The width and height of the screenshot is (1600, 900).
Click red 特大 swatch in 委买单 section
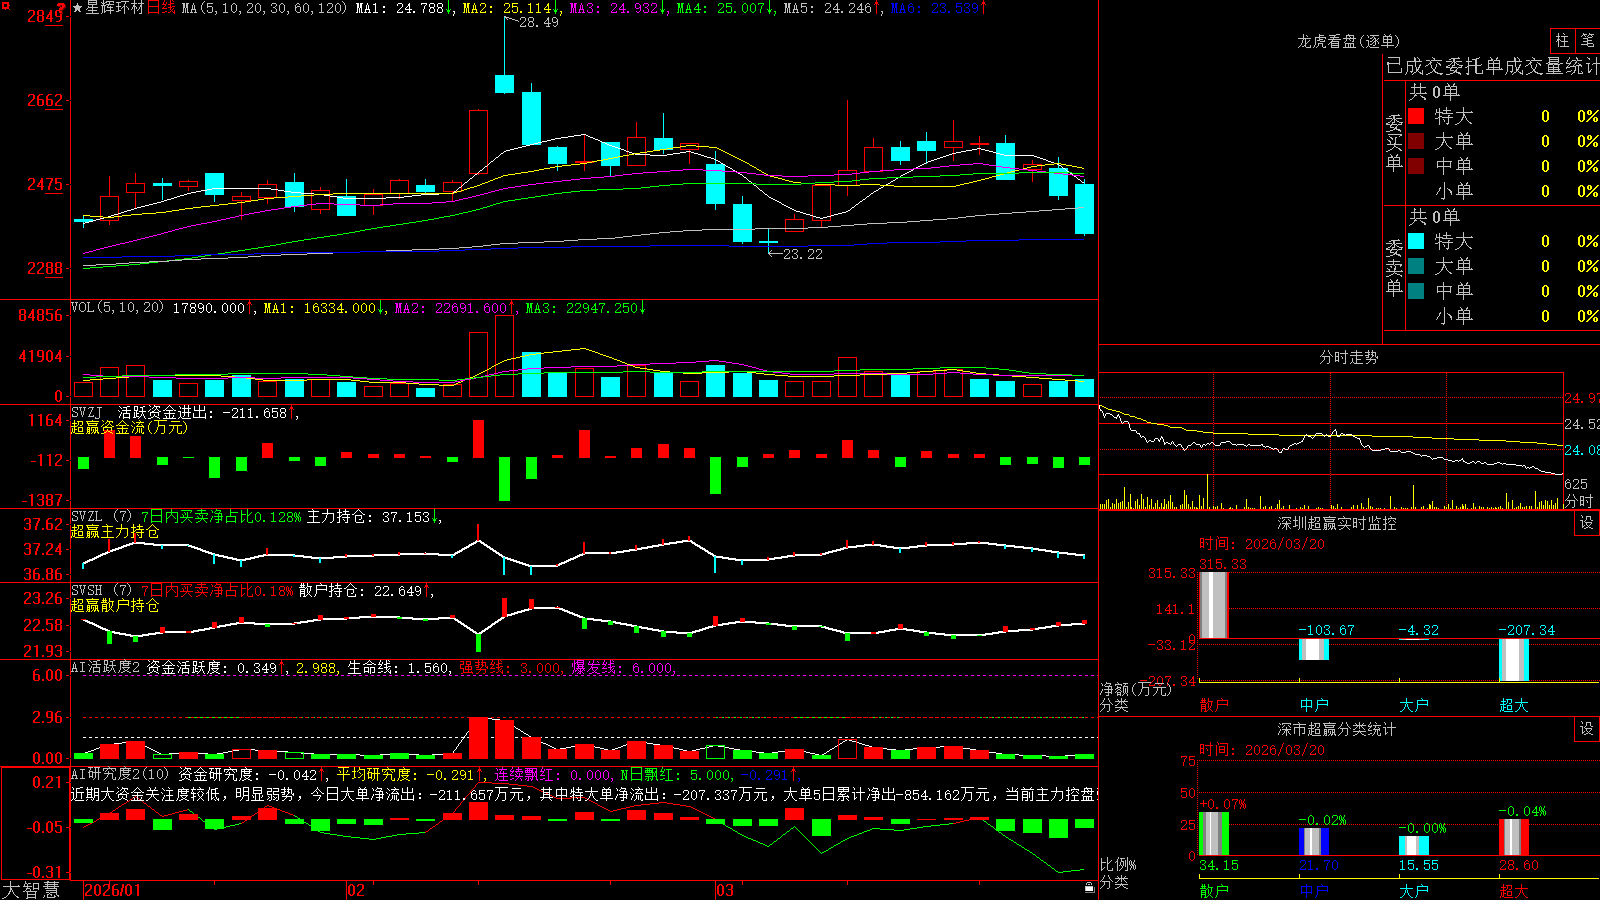(1416, 116)
